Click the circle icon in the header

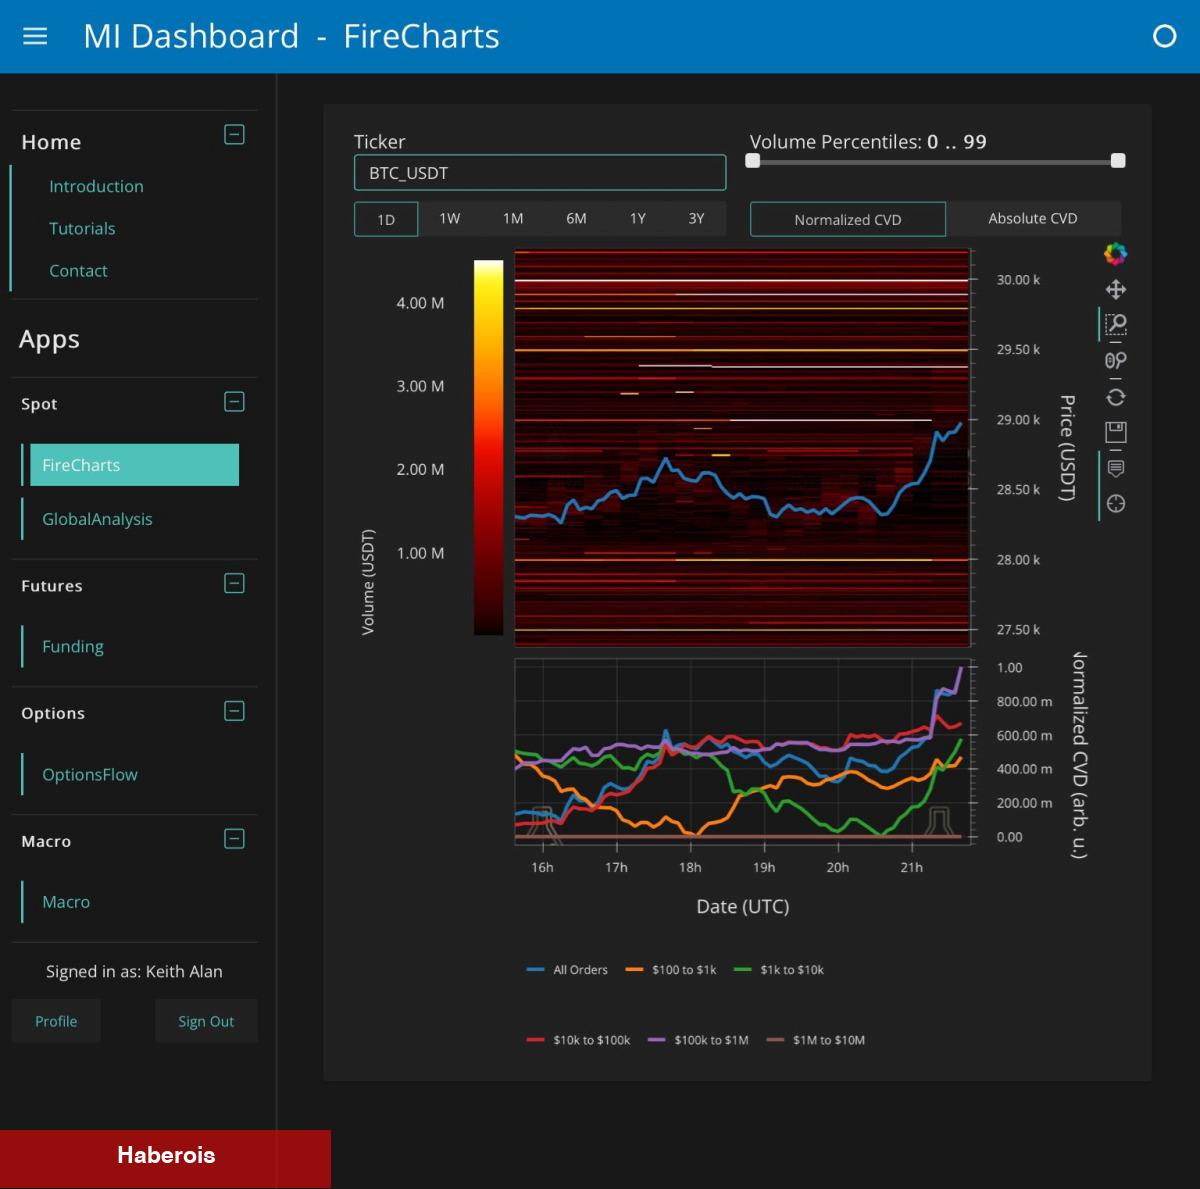tap(1164, 36)
